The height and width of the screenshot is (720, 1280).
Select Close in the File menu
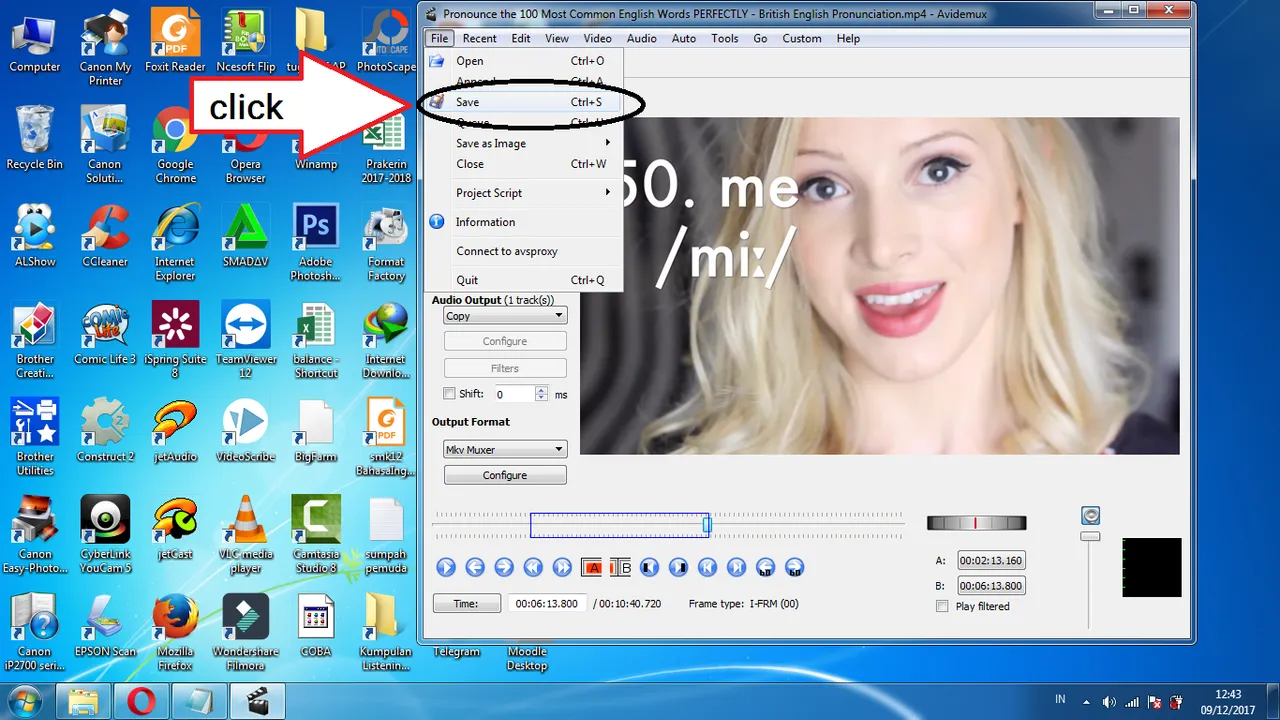click(x=524, y=164)
